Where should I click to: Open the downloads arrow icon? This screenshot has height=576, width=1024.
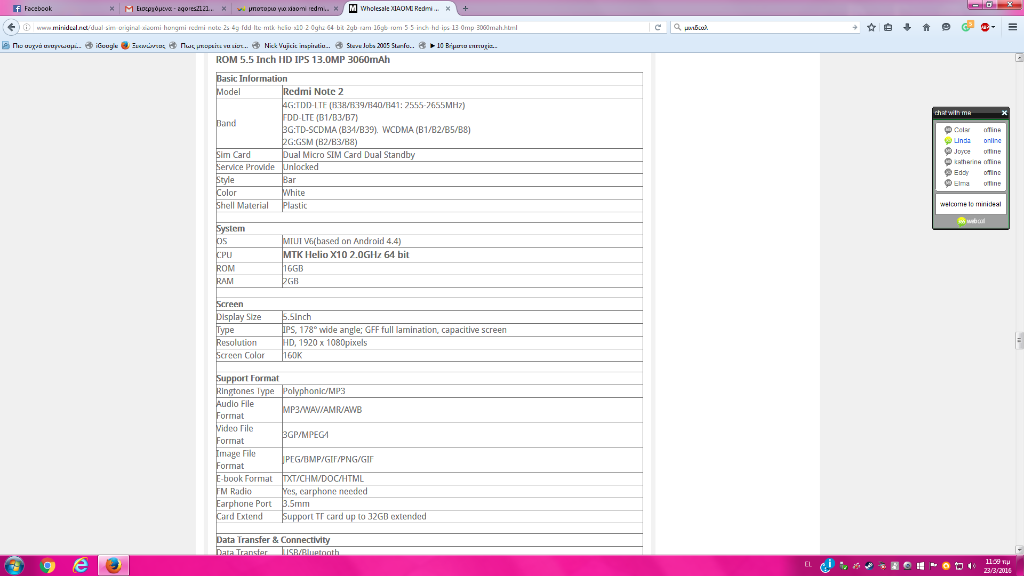pos(907,27)
